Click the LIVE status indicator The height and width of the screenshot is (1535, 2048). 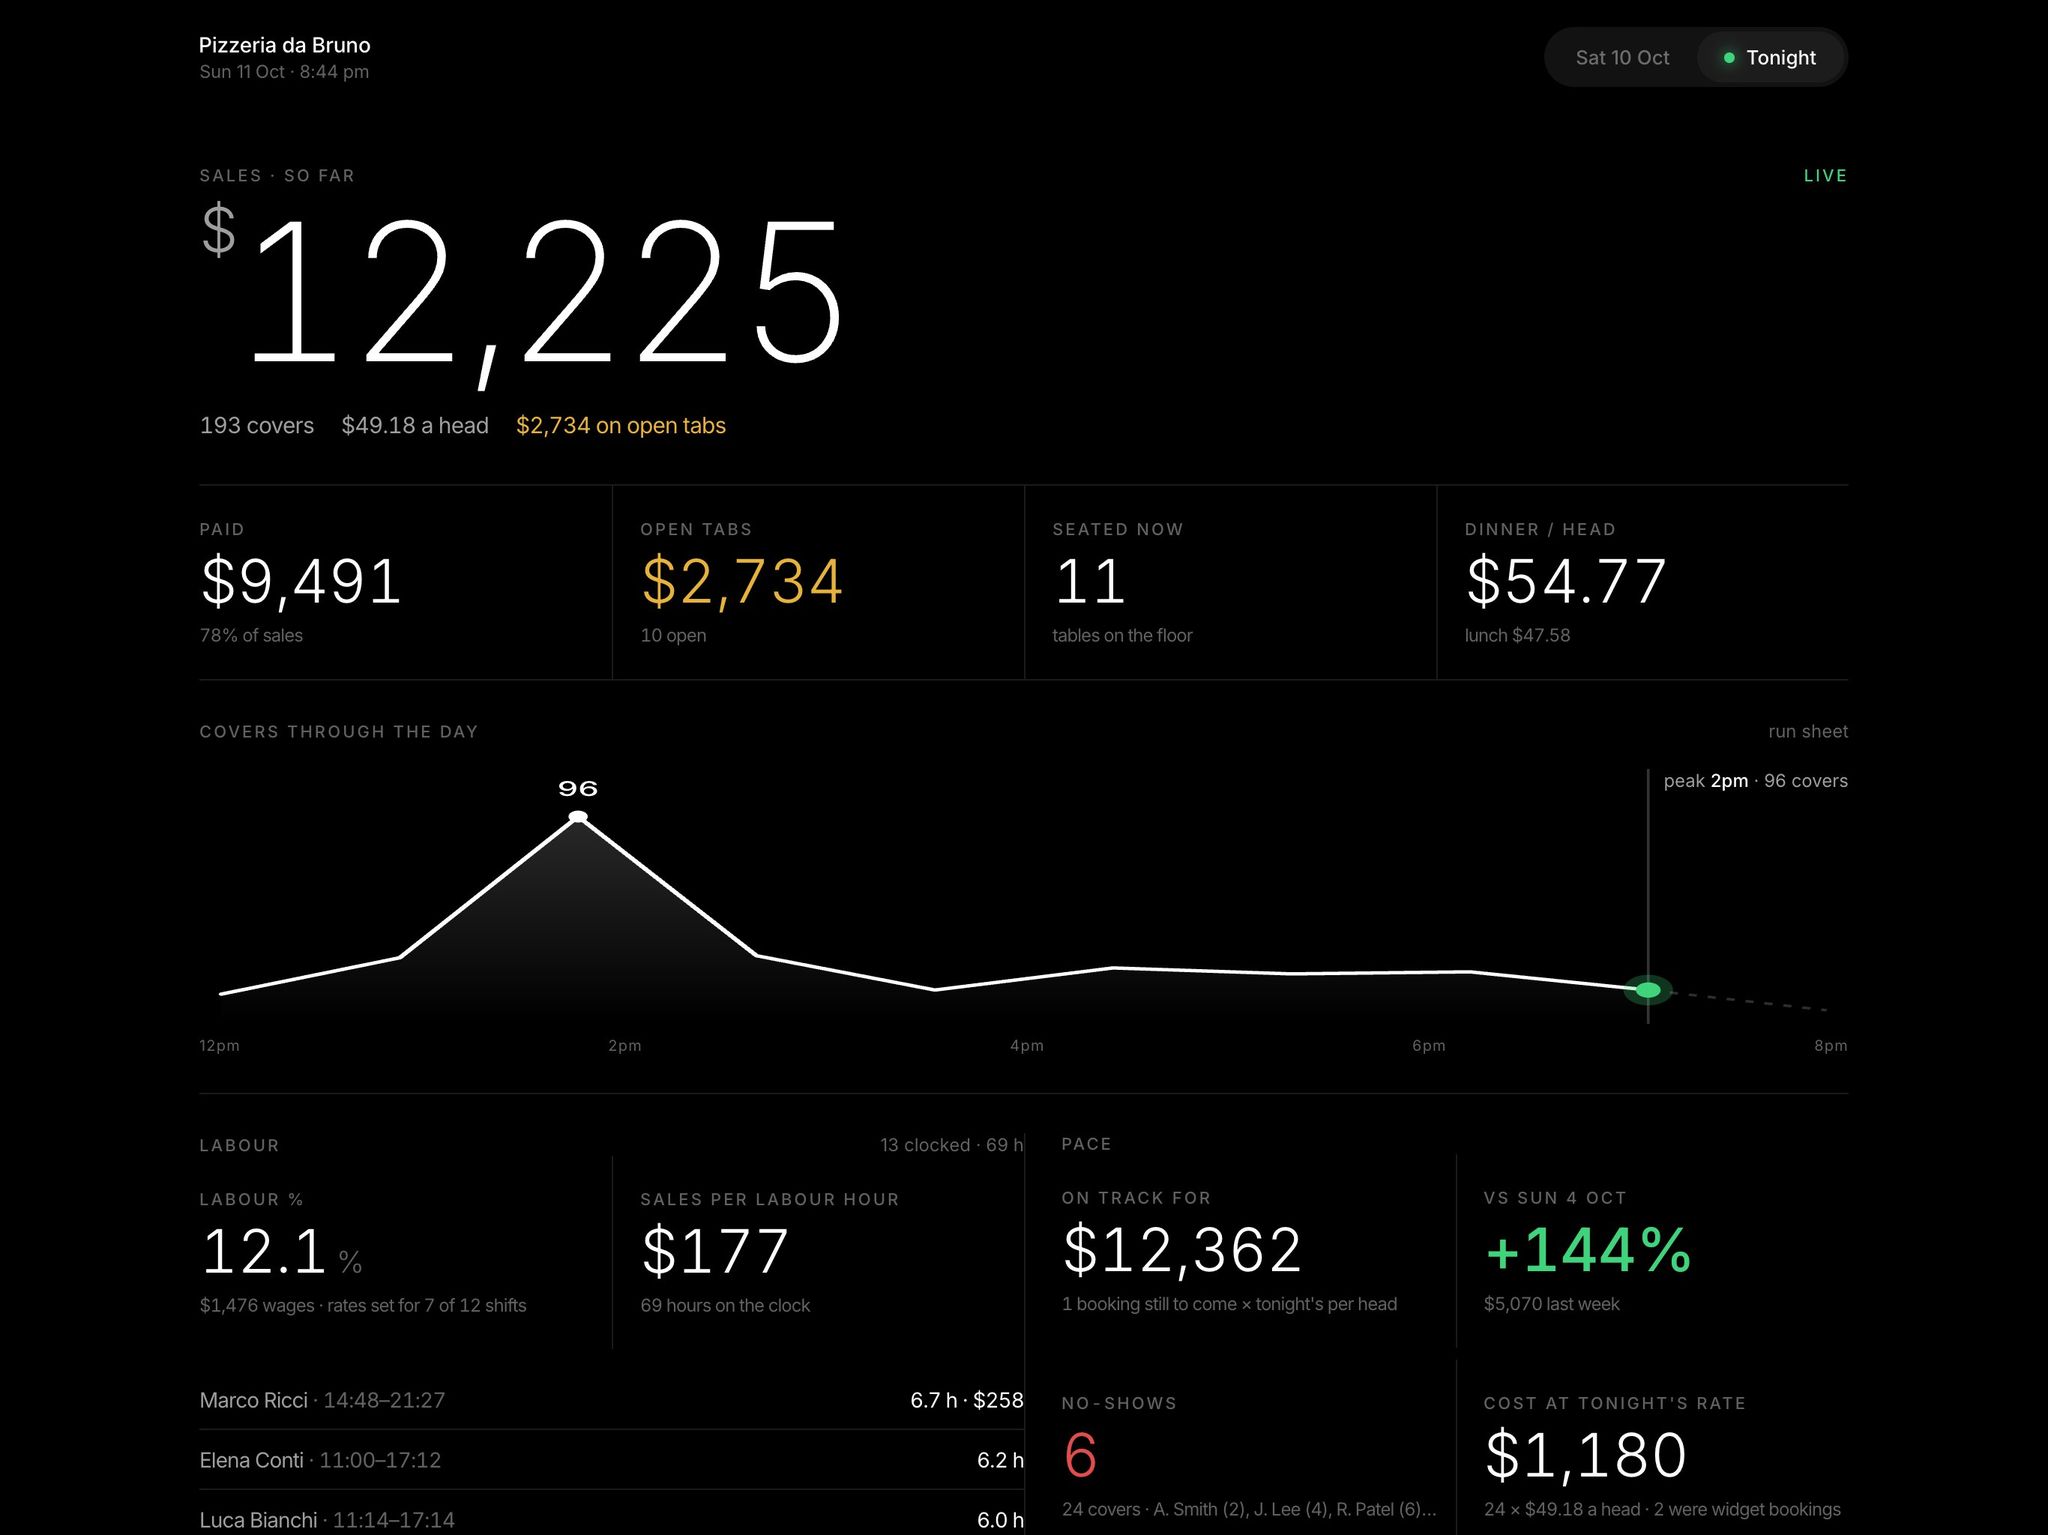[x=1825, y=176]
